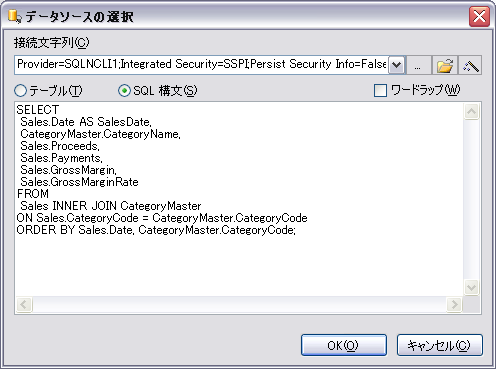Viewport: 496px width, 369px height.
Task: Click the horizontal scrollbar track
Action: [x=239, y=304]
